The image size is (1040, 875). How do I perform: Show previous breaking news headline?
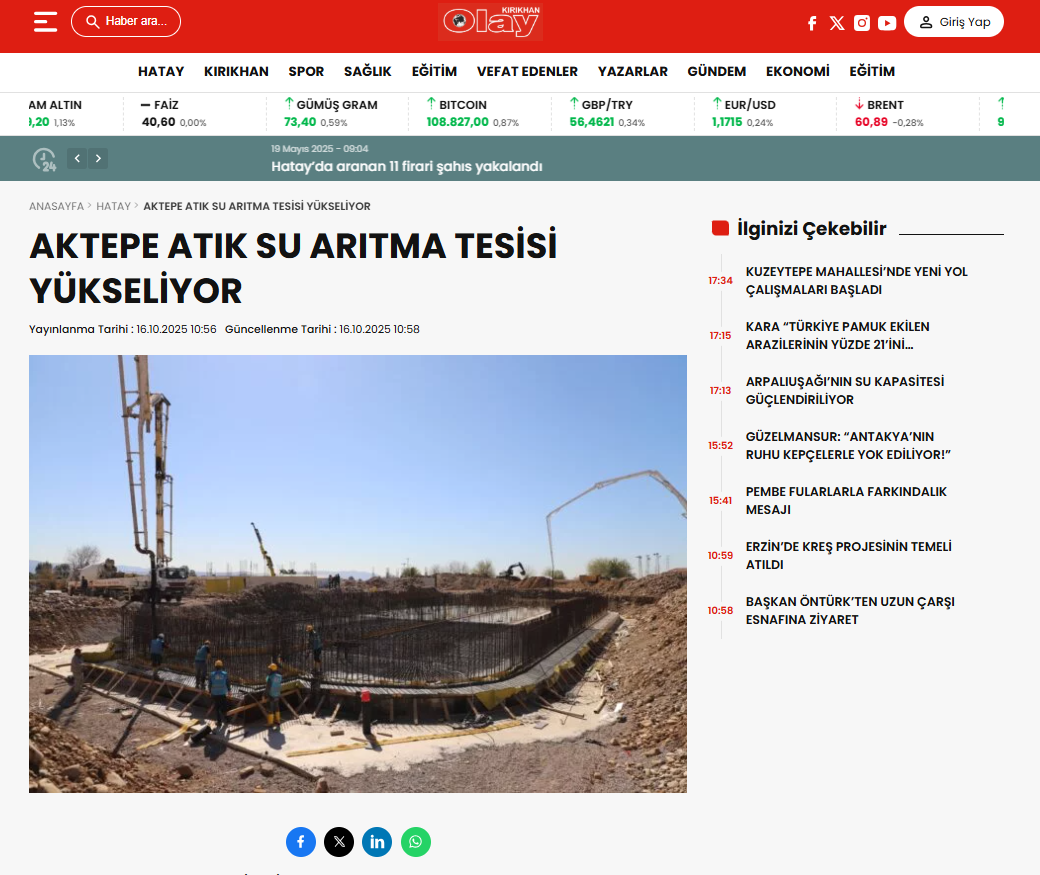click(x=77, y=158)
